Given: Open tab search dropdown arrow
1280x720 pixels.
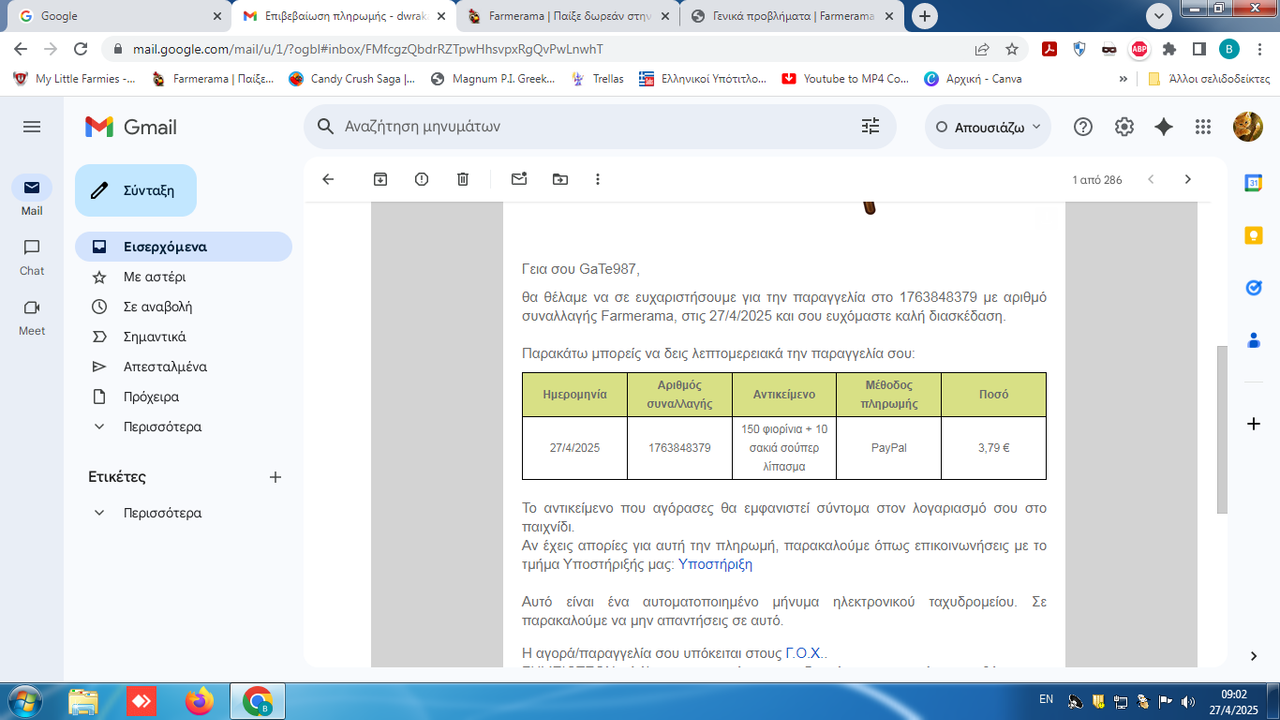Looking at the screenshot, I should tap(1159, 16).
